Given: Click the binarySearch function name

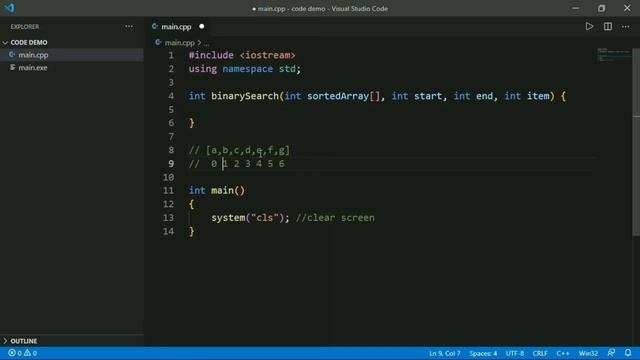Looking at the screenshot, I should tap(244, 96).
